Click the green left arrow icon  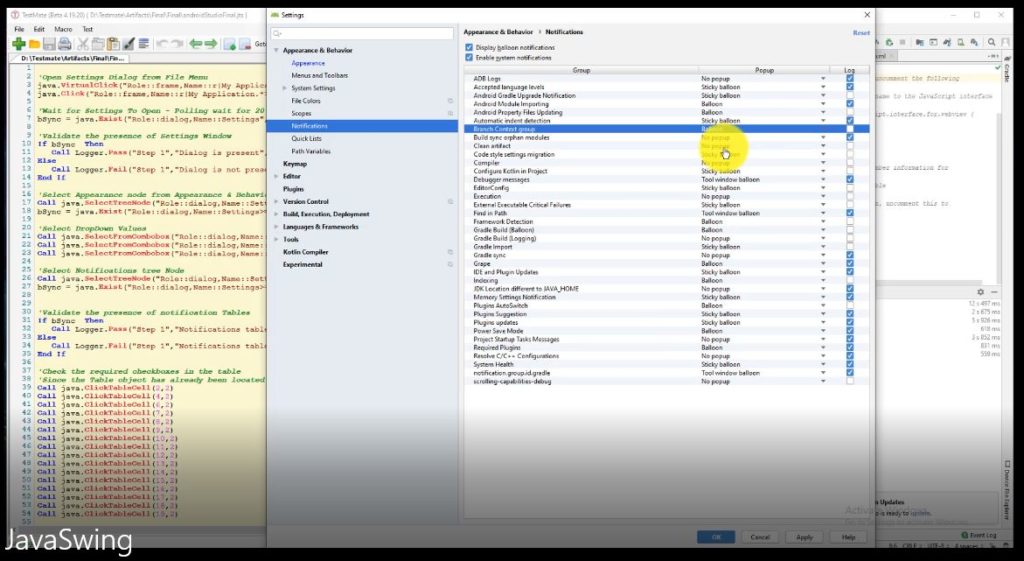(195, 44)
